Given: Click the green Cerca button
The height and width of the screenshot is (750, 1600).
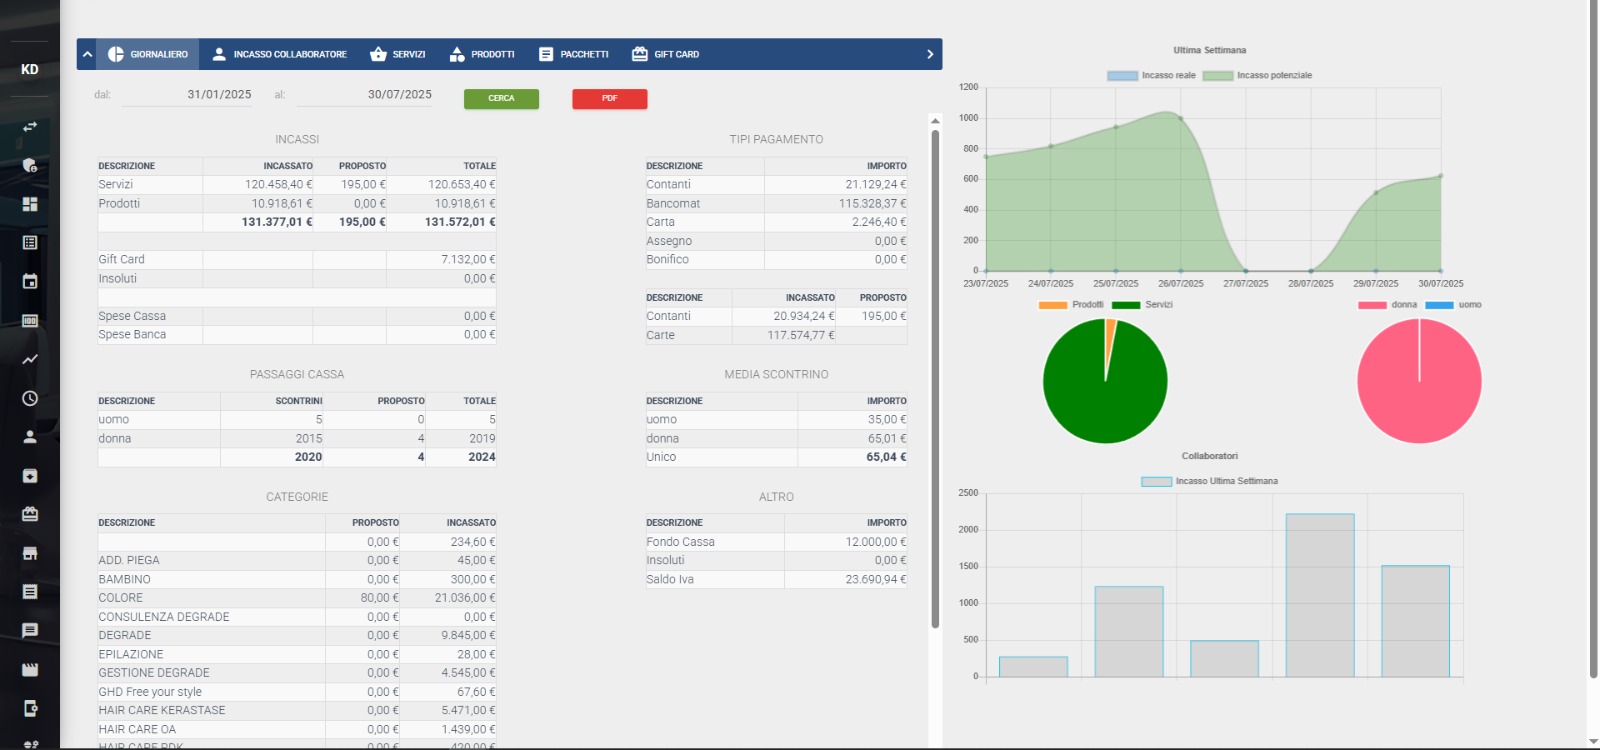Looking at the screenshot, I should [x=501, y=99].
